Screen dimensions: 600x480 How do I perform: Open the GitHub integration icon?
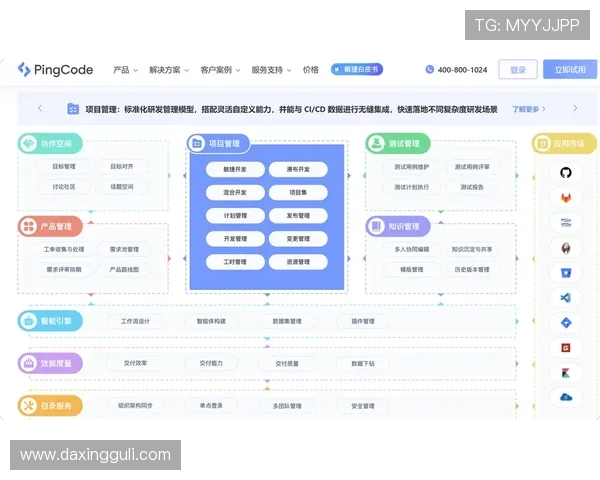566,173
